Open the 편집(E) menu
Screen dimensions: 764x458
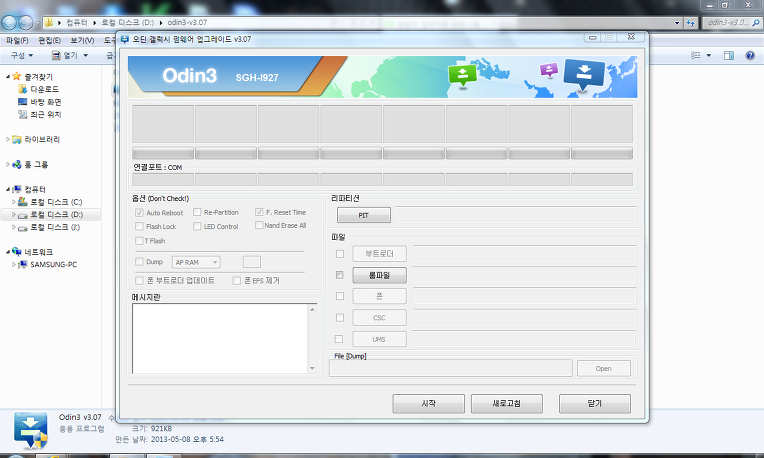[50, 40]
